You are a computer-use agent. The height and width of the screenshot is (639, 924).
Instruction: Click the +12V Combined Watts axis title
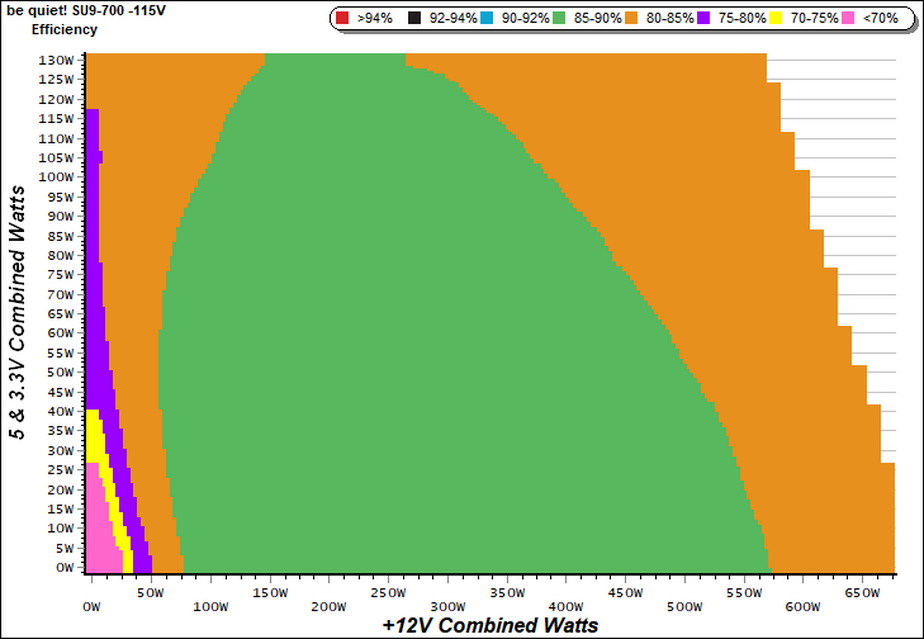[490, 625]
